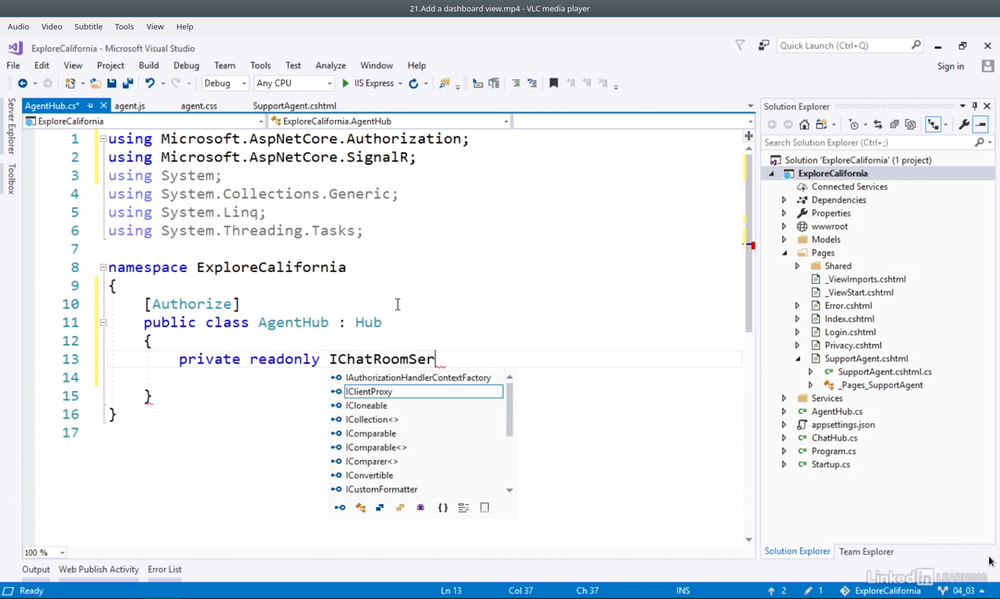Click the Undo arrow icon
Image resolution: width=1000 pixels, height=599 pixels.
click(149, 84)
